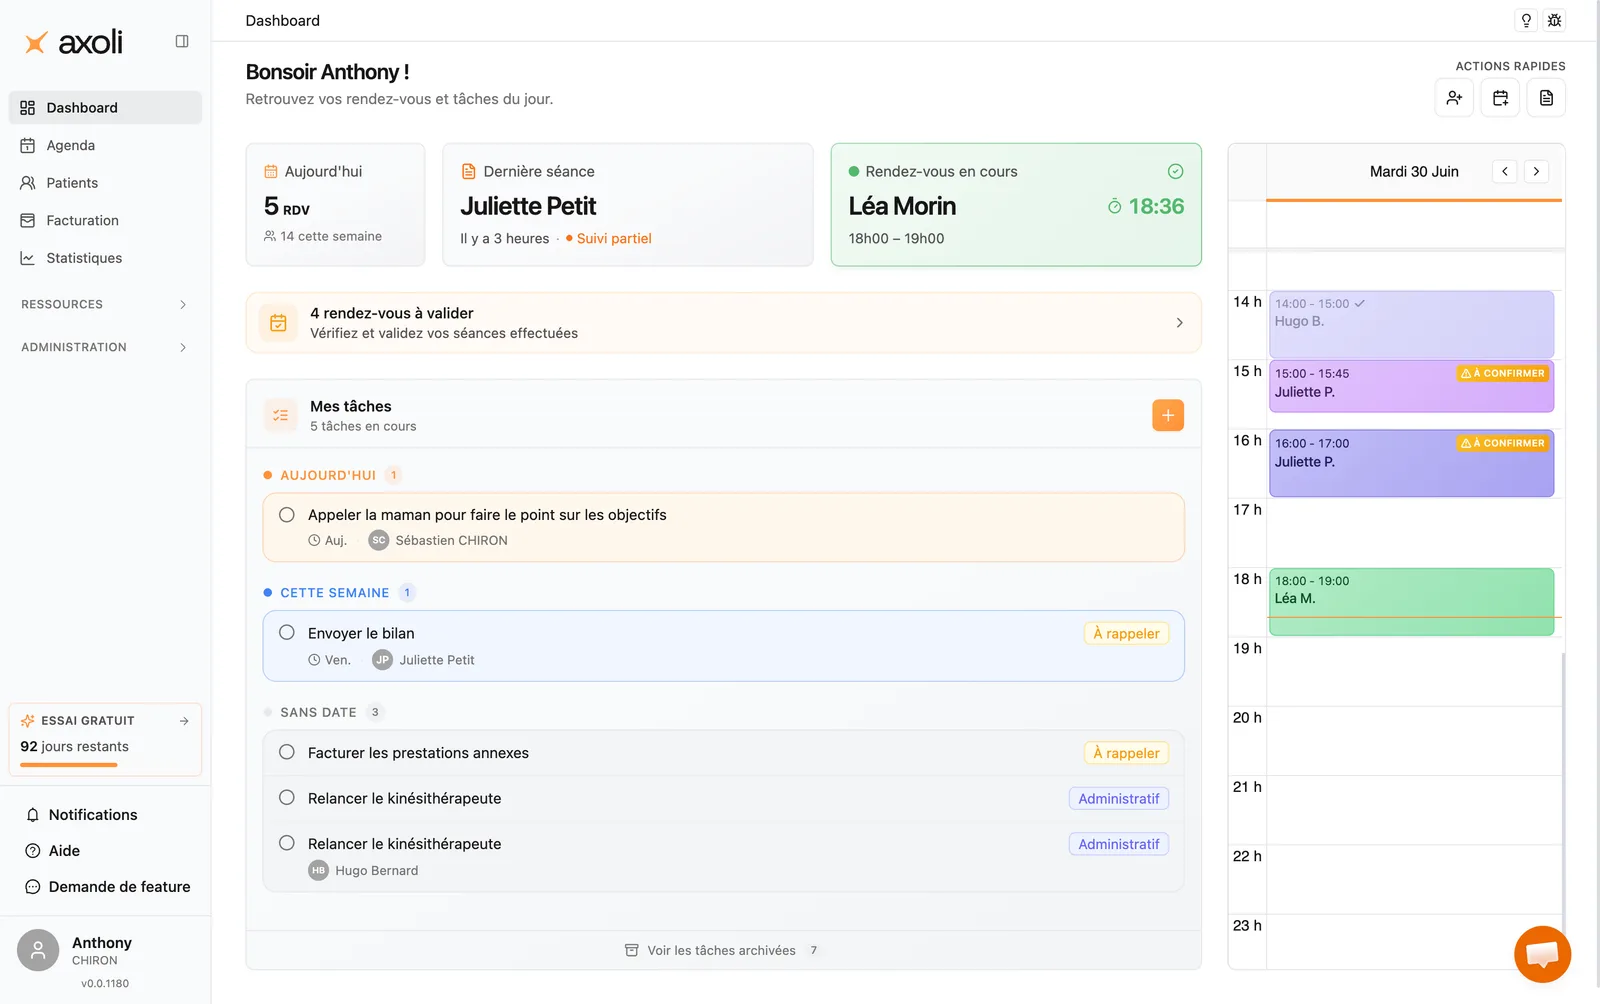Image resolution: width=1600 pixels, height=1004 pixels.
Task: Click '14 cette semaine' text
Action: (x=331, y=236)
